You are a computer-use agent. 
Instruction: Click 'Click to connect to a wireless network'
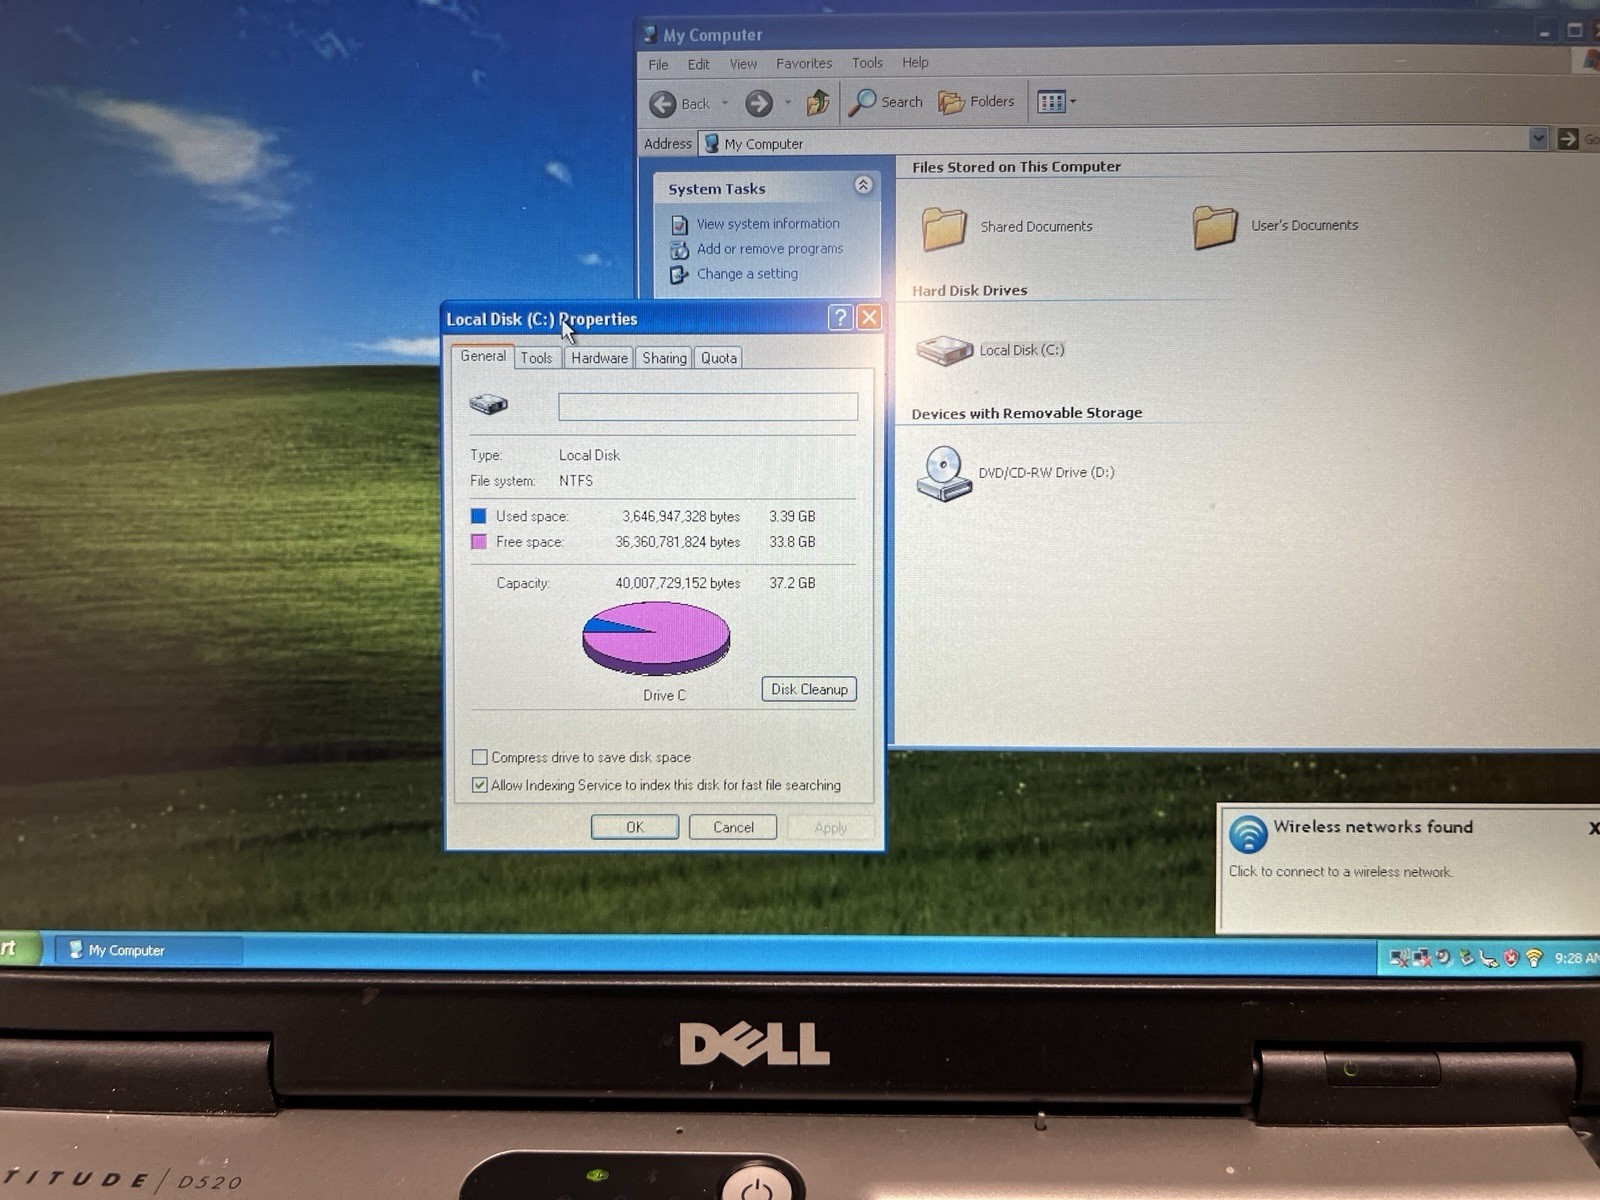pos(1340,872)
